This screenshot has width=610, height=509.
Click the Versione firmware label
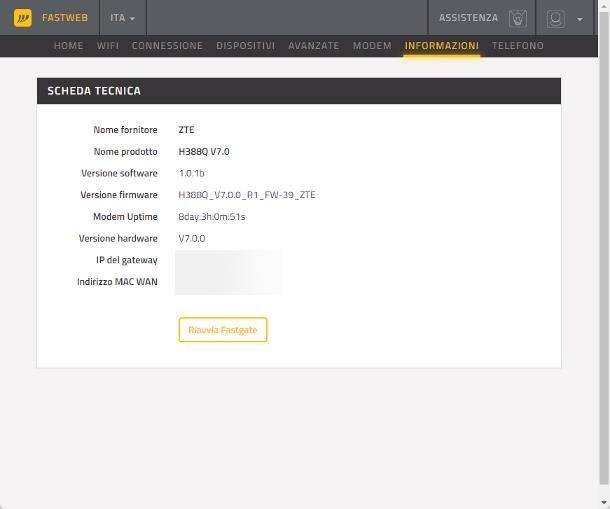pyautogui.click(x=119, y=195)
